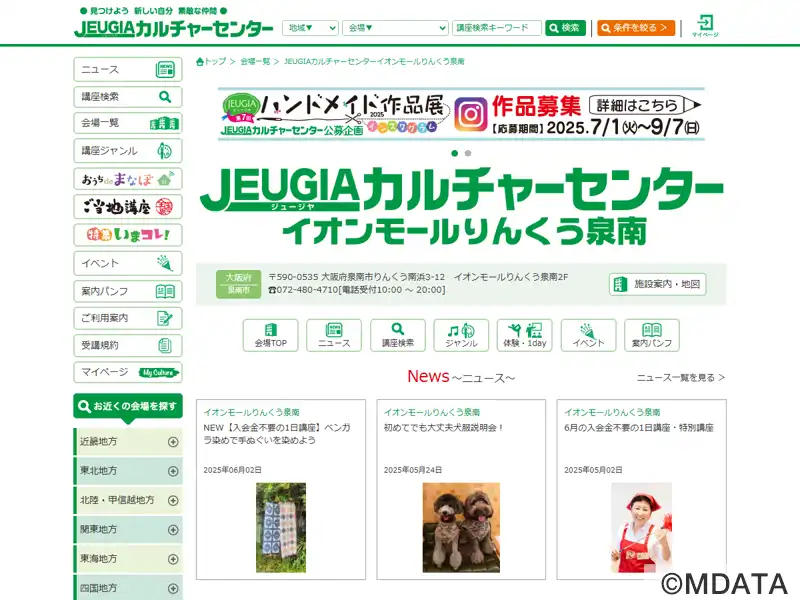Viewport: 800px width, 600px height.
Task: Open 講座検索 in the left sidebar
Action: [x=128, y=96]
